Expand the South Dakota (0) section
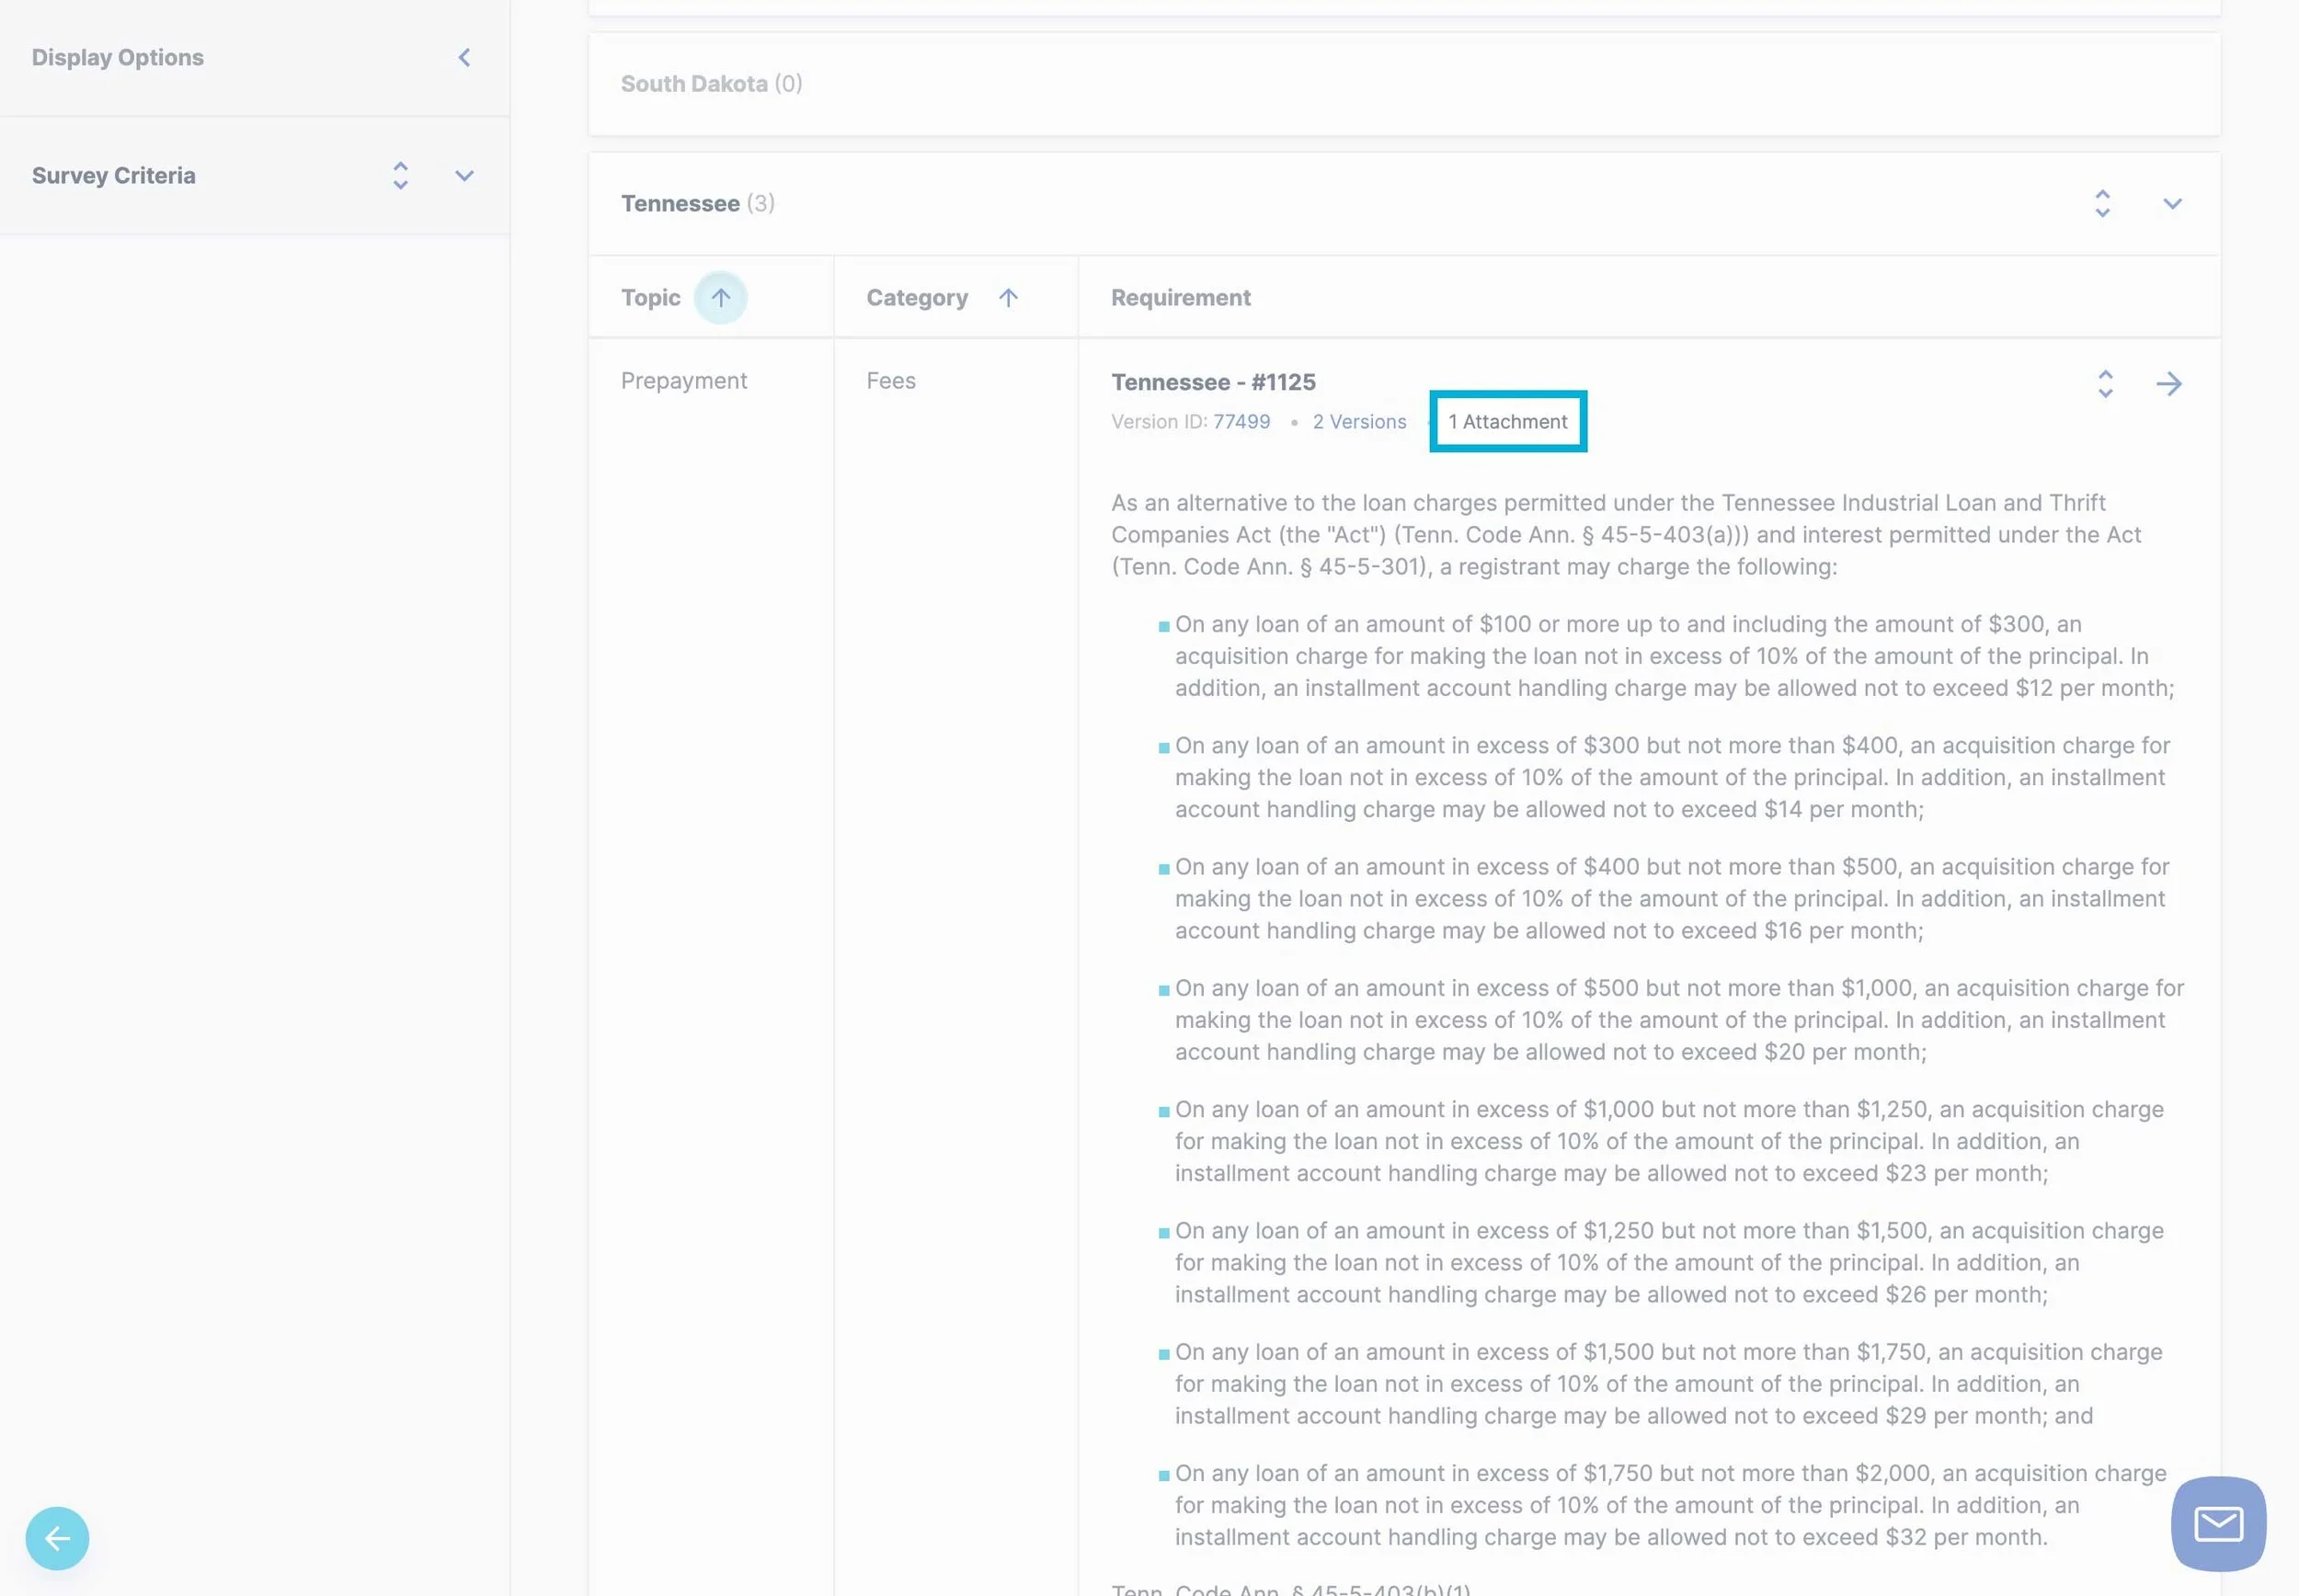 (x=711, y=84)
